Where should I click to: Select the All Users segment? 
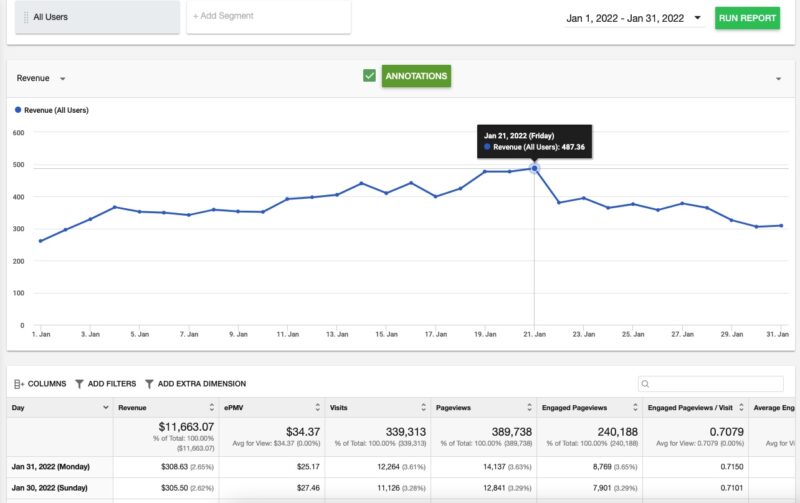click(97, 17)
